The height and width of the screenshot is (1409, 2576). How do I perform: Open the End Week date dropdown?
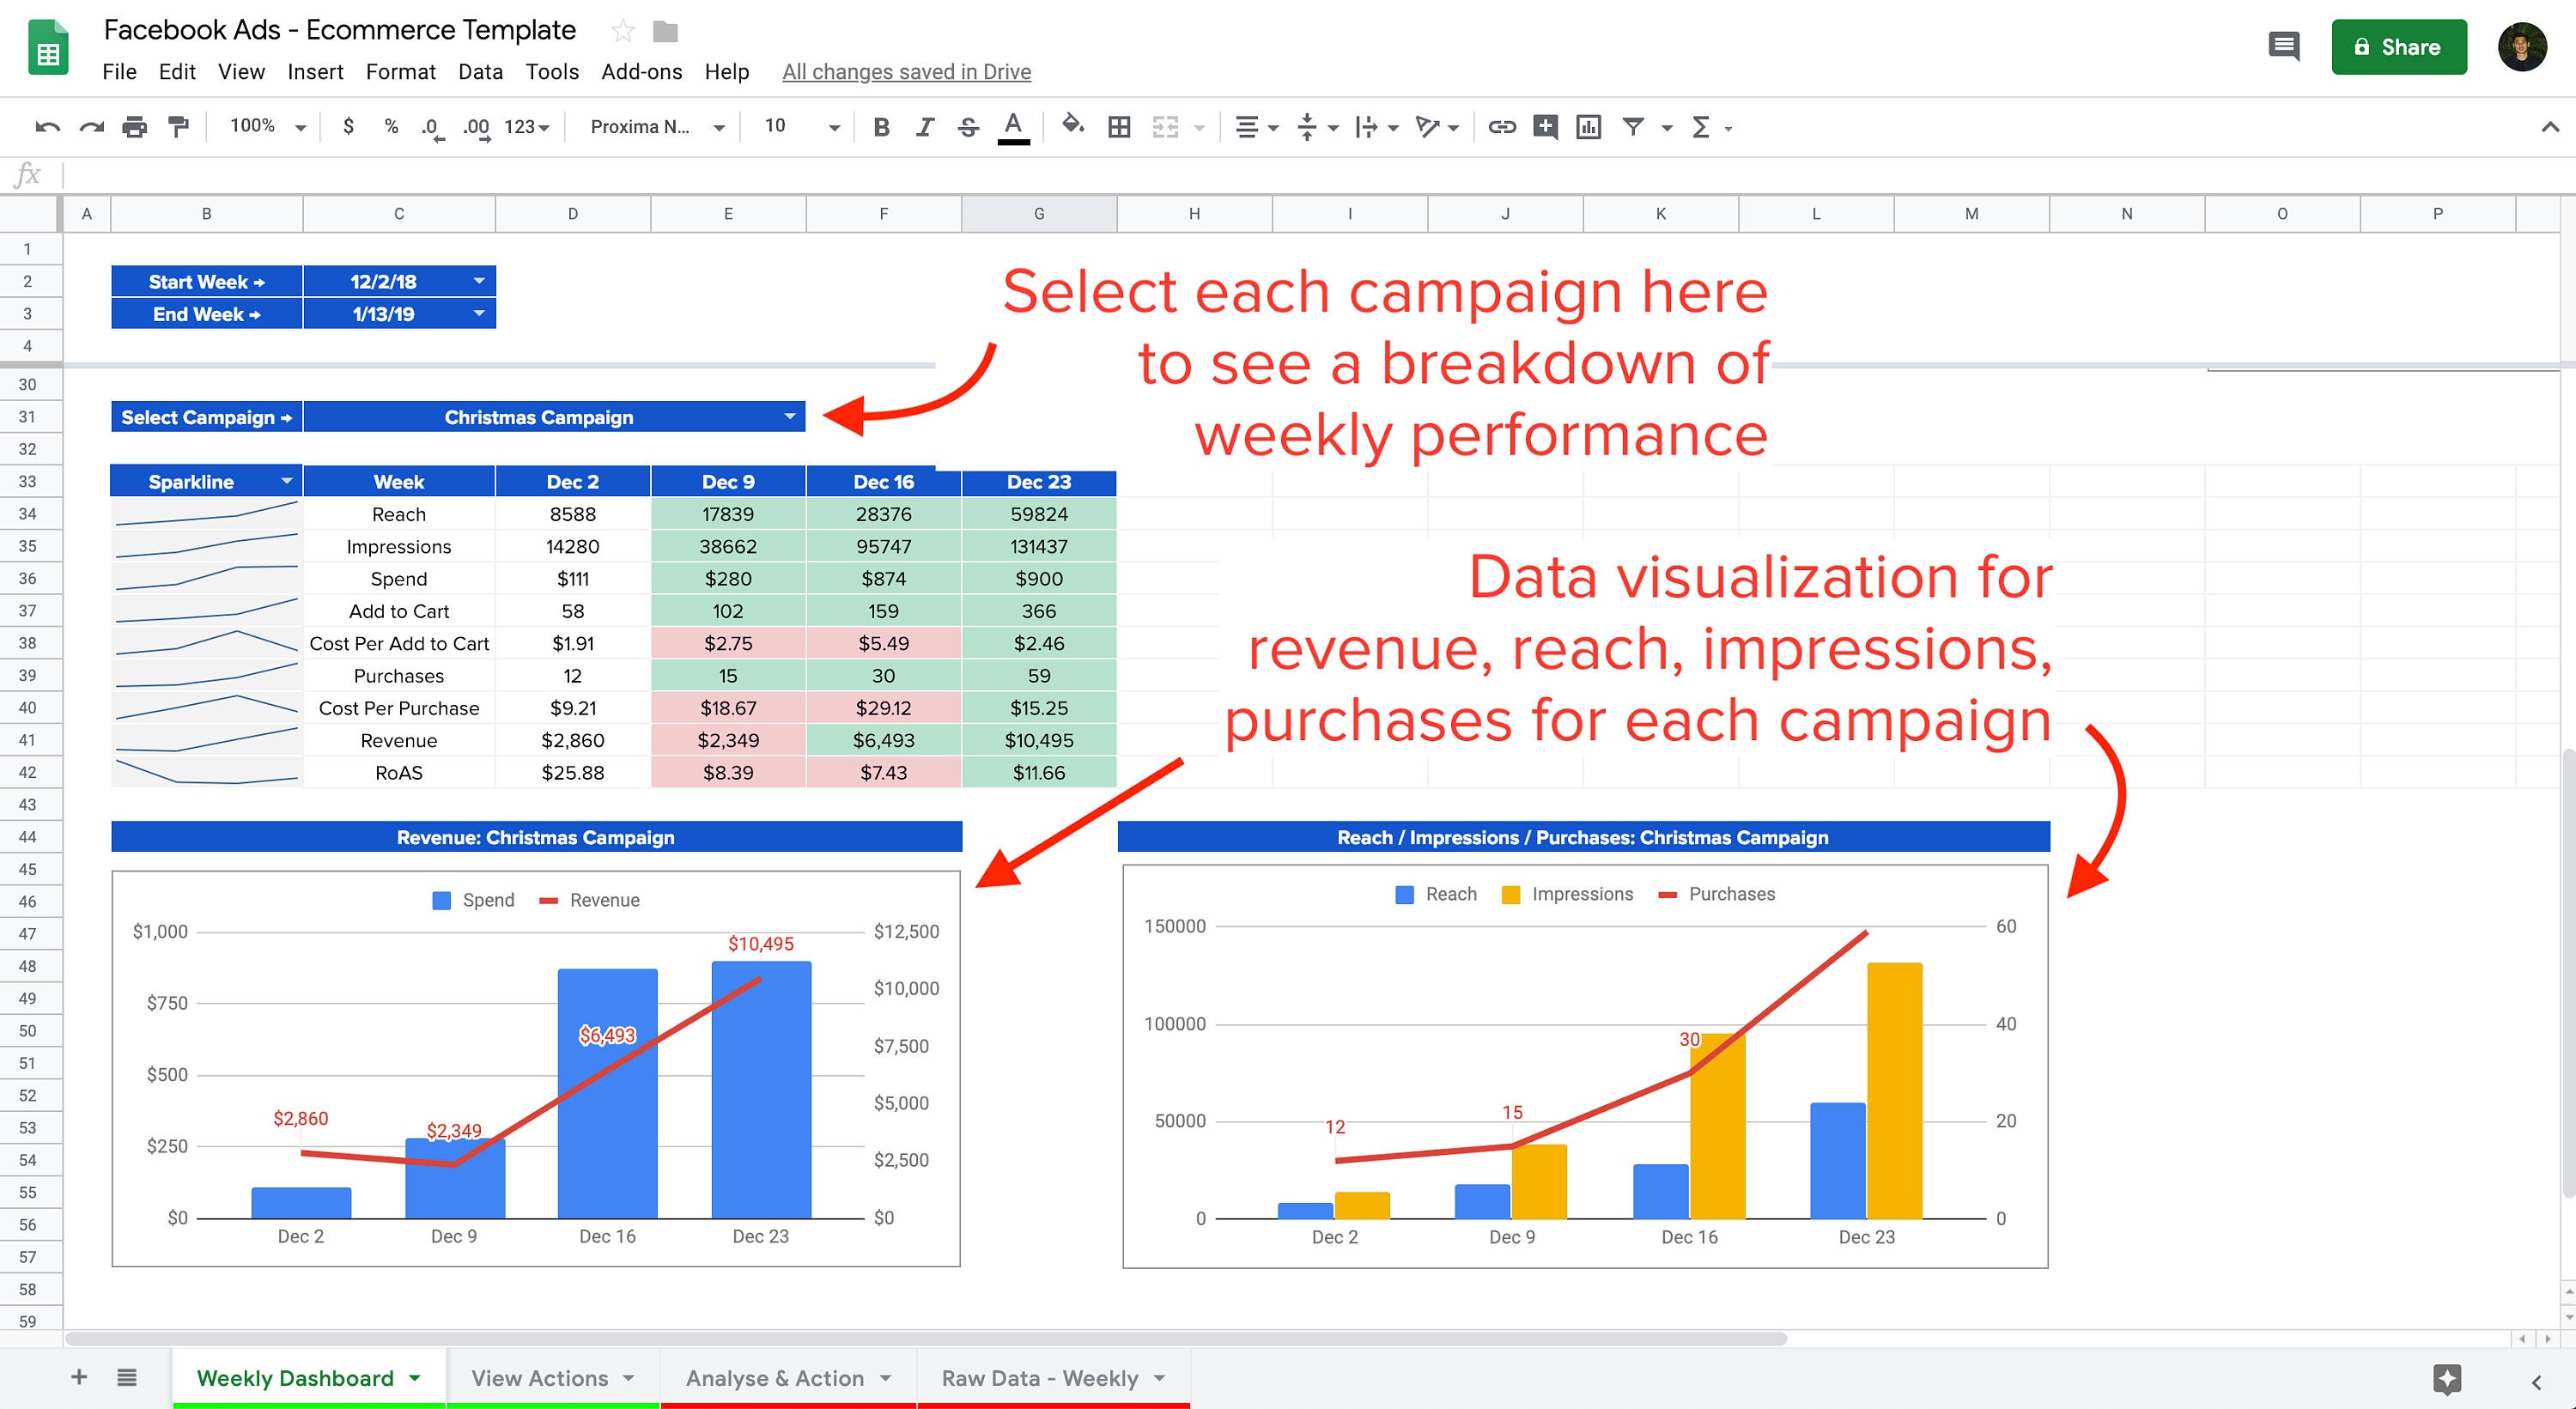pos(479,313)
